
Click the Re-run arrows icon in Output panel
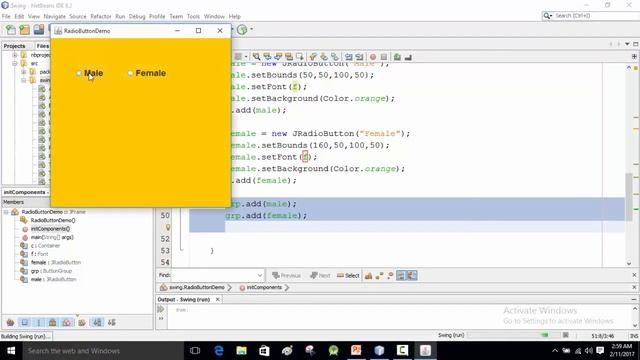pyautogui.click(x=161, y=309)
